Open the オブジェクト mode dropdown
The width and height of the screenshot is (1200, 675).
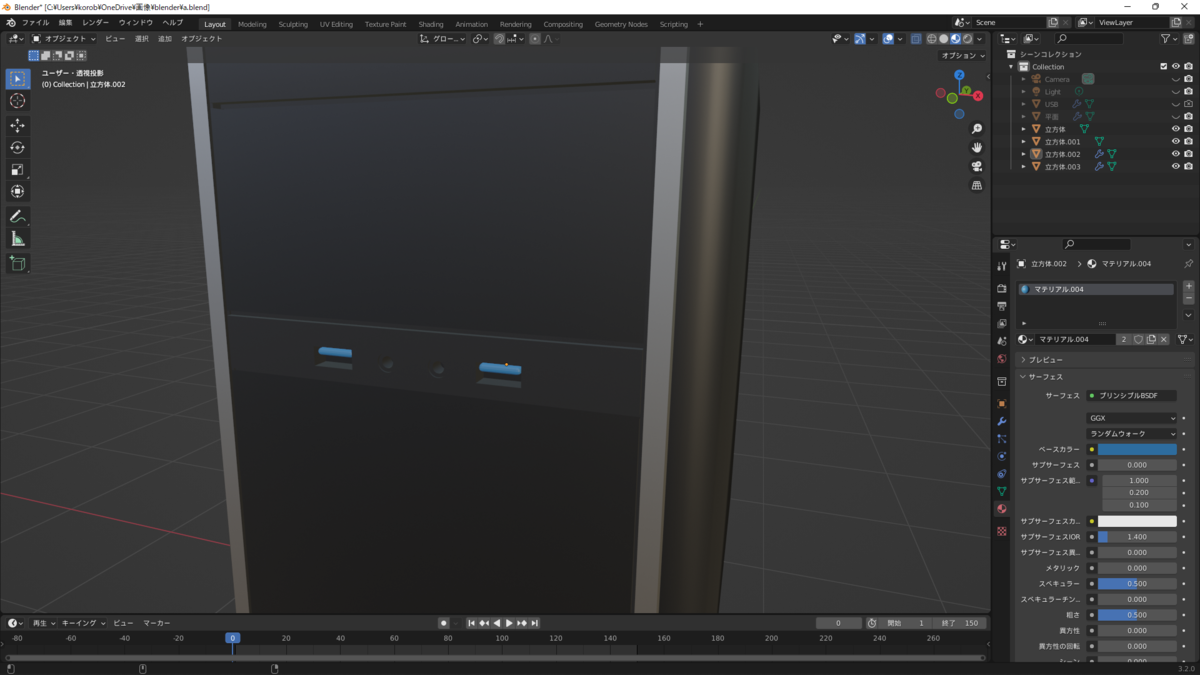[x=64, y=39]
